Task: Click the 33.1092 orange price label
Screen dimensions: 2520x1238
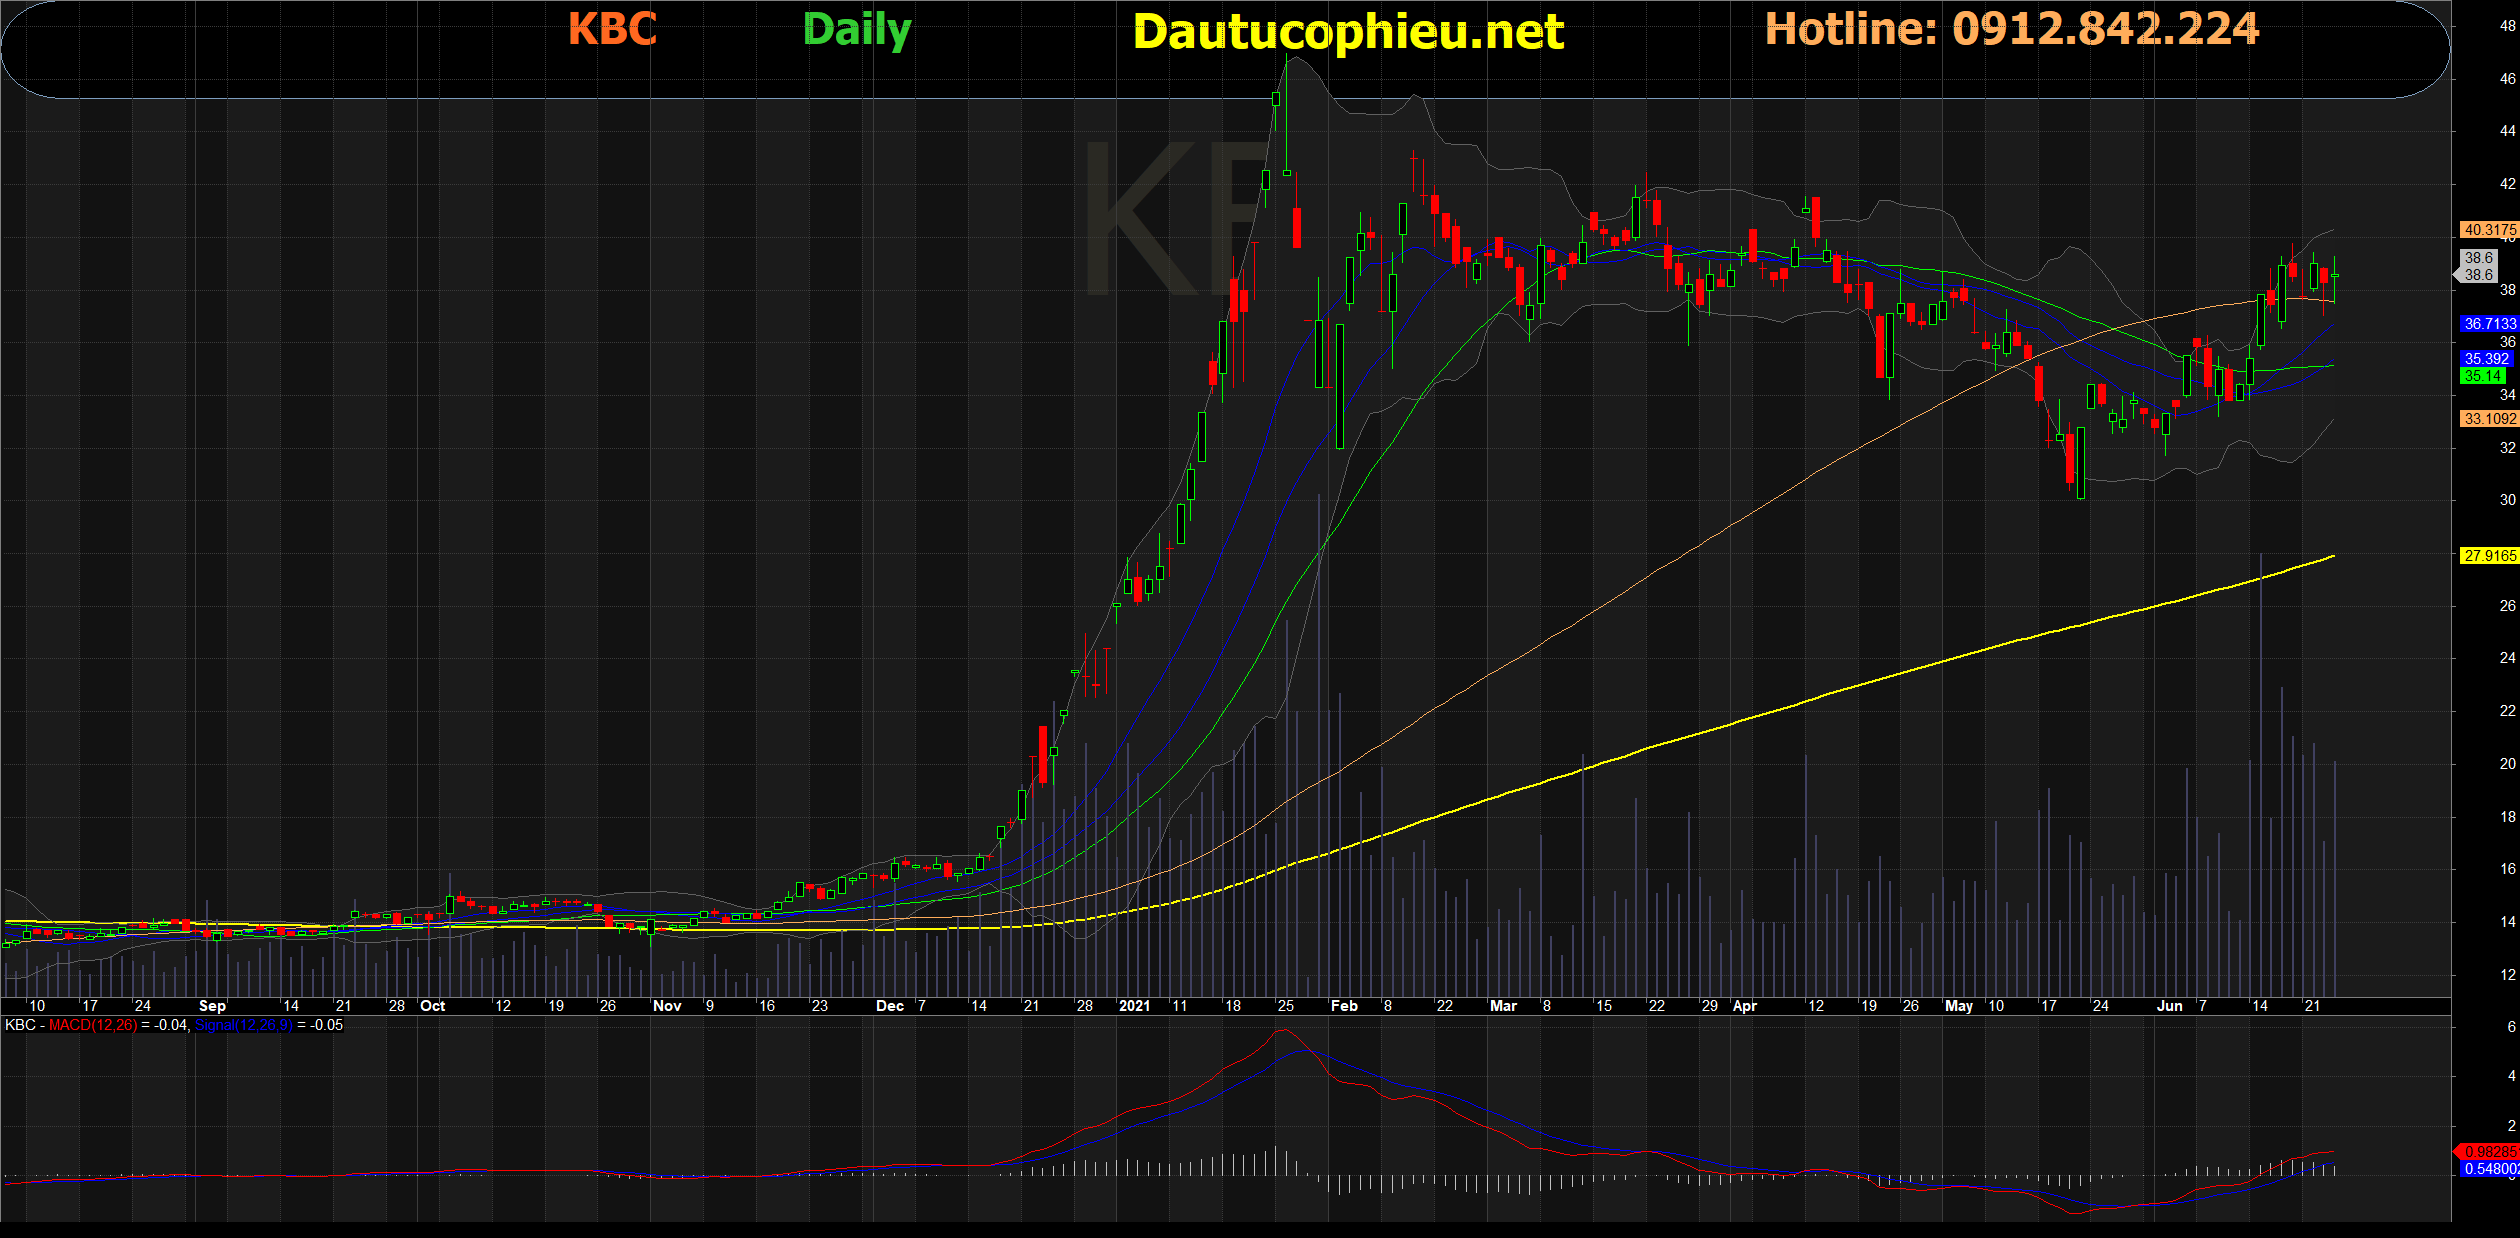Action: pos(2489,419)
